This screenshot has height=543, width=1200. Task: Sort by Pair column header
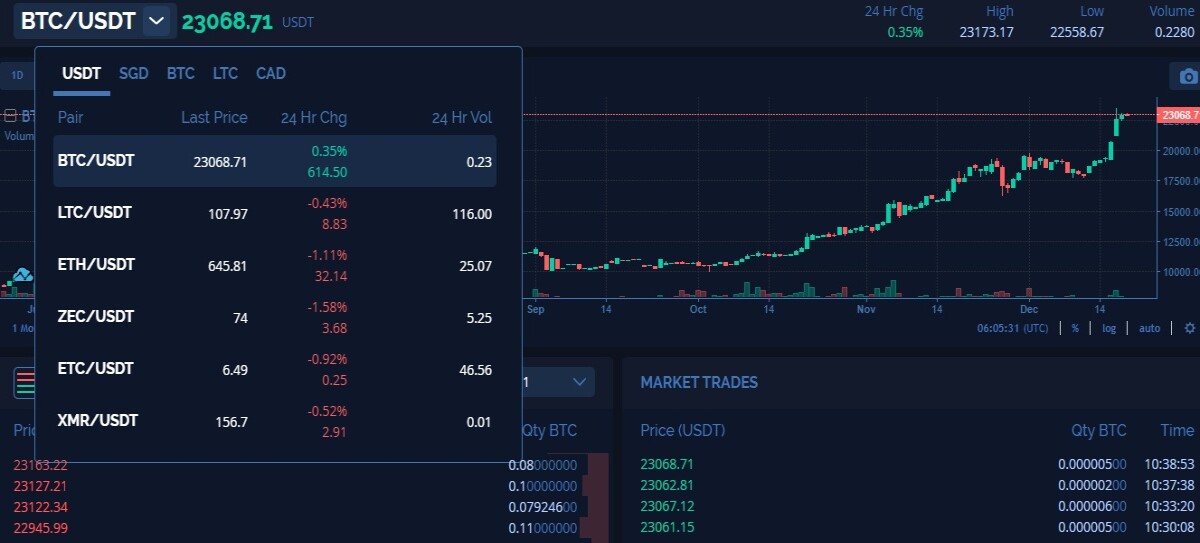71,118
